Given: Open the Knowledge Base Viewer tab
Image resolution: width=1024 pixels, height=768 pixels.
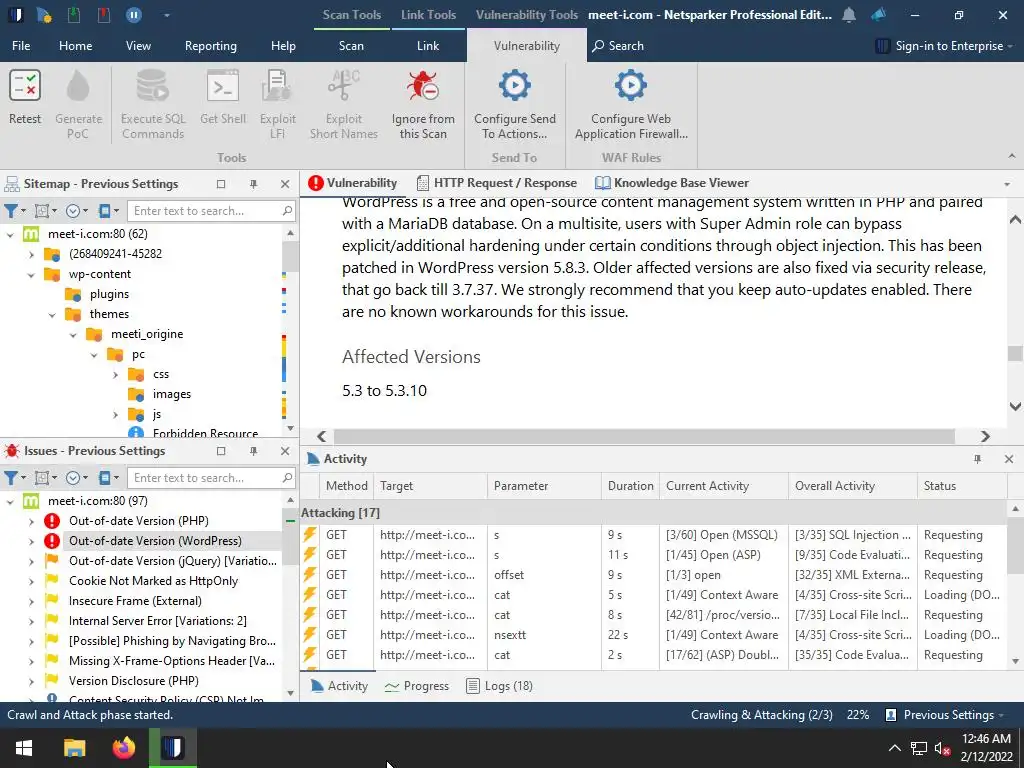Looking at the screenshot, I should click(x=672, y=183).
